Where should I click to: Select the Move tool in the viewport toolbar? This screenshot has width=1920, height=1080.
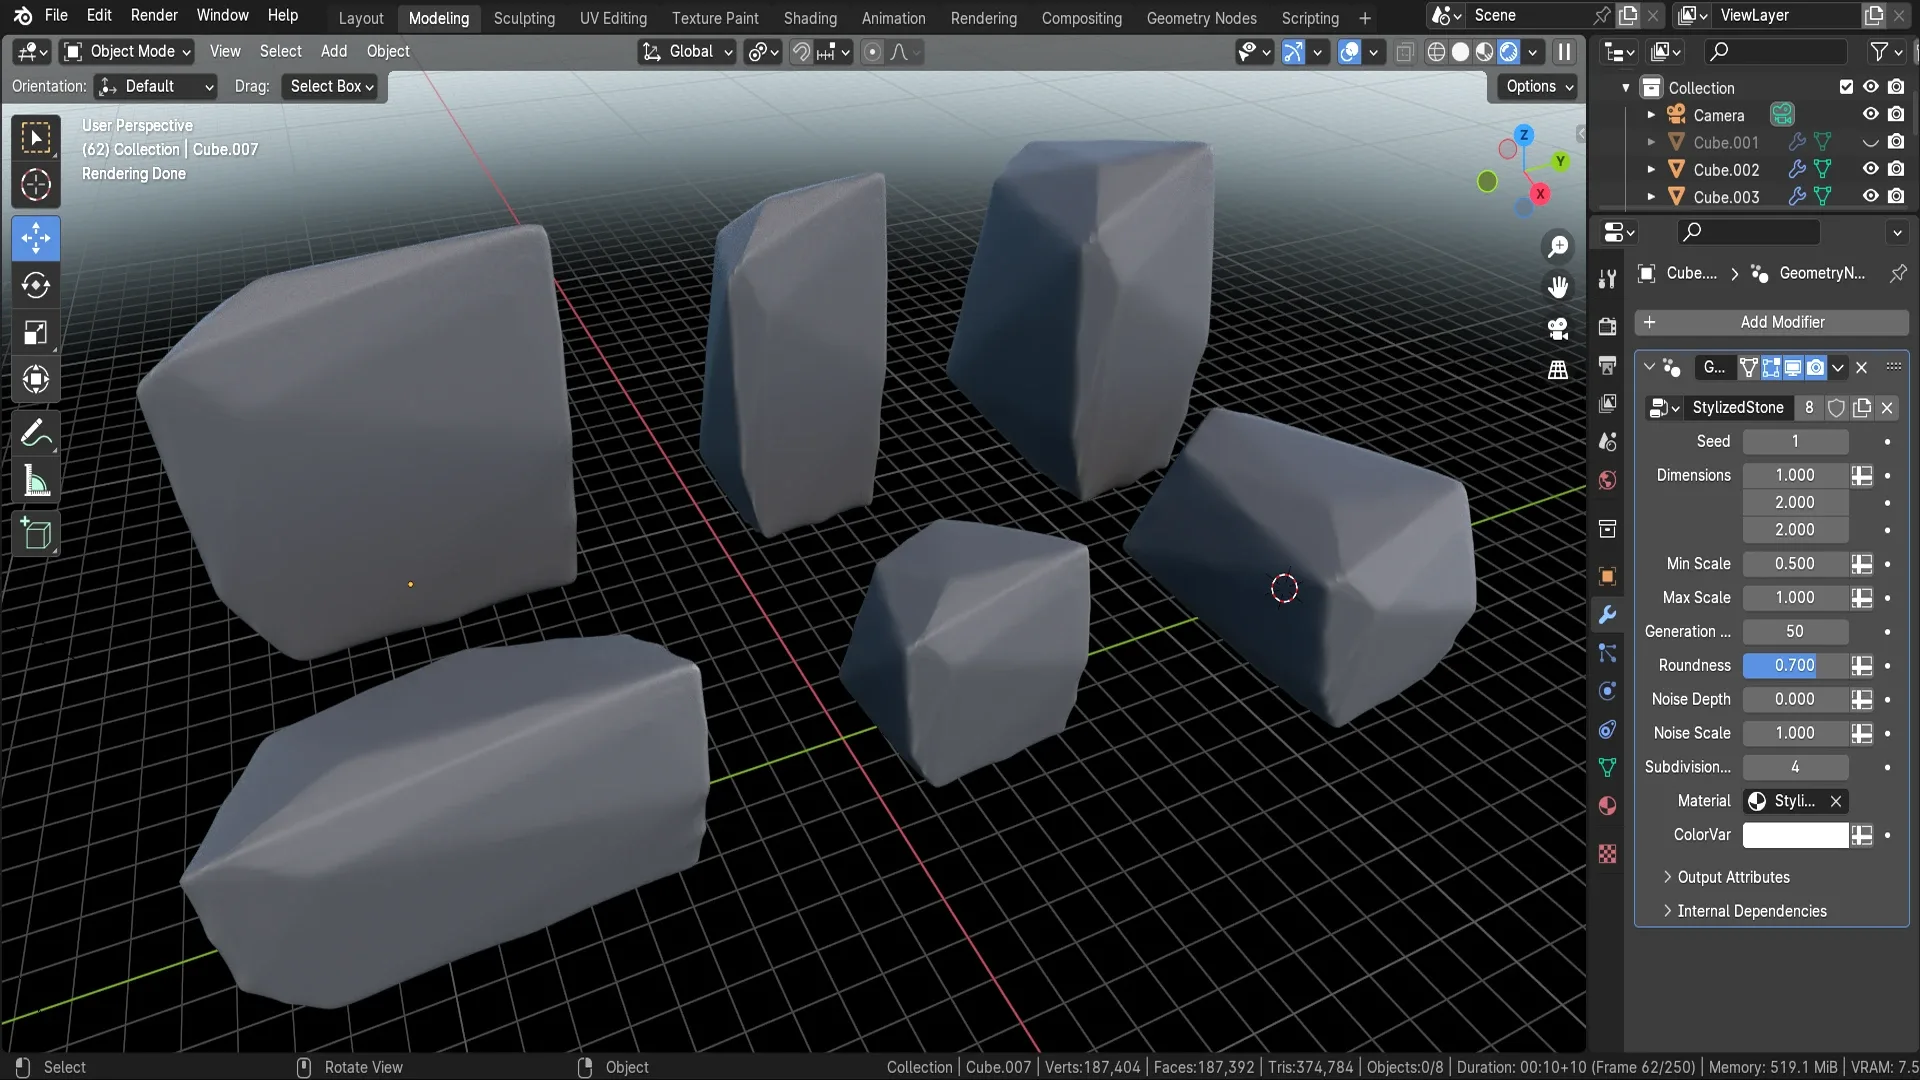35,238
